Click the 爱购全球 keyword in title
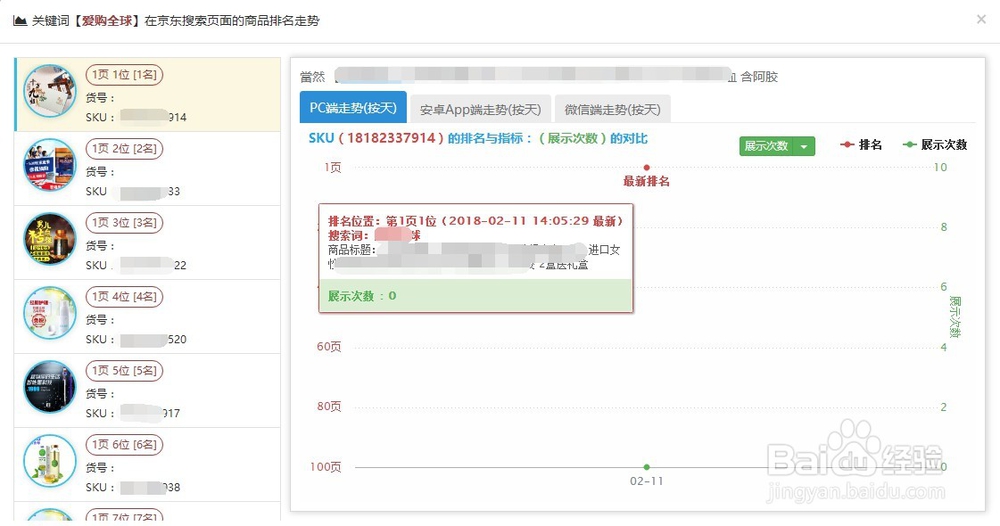Screen dimensions: 1000x526 point(107,21)
